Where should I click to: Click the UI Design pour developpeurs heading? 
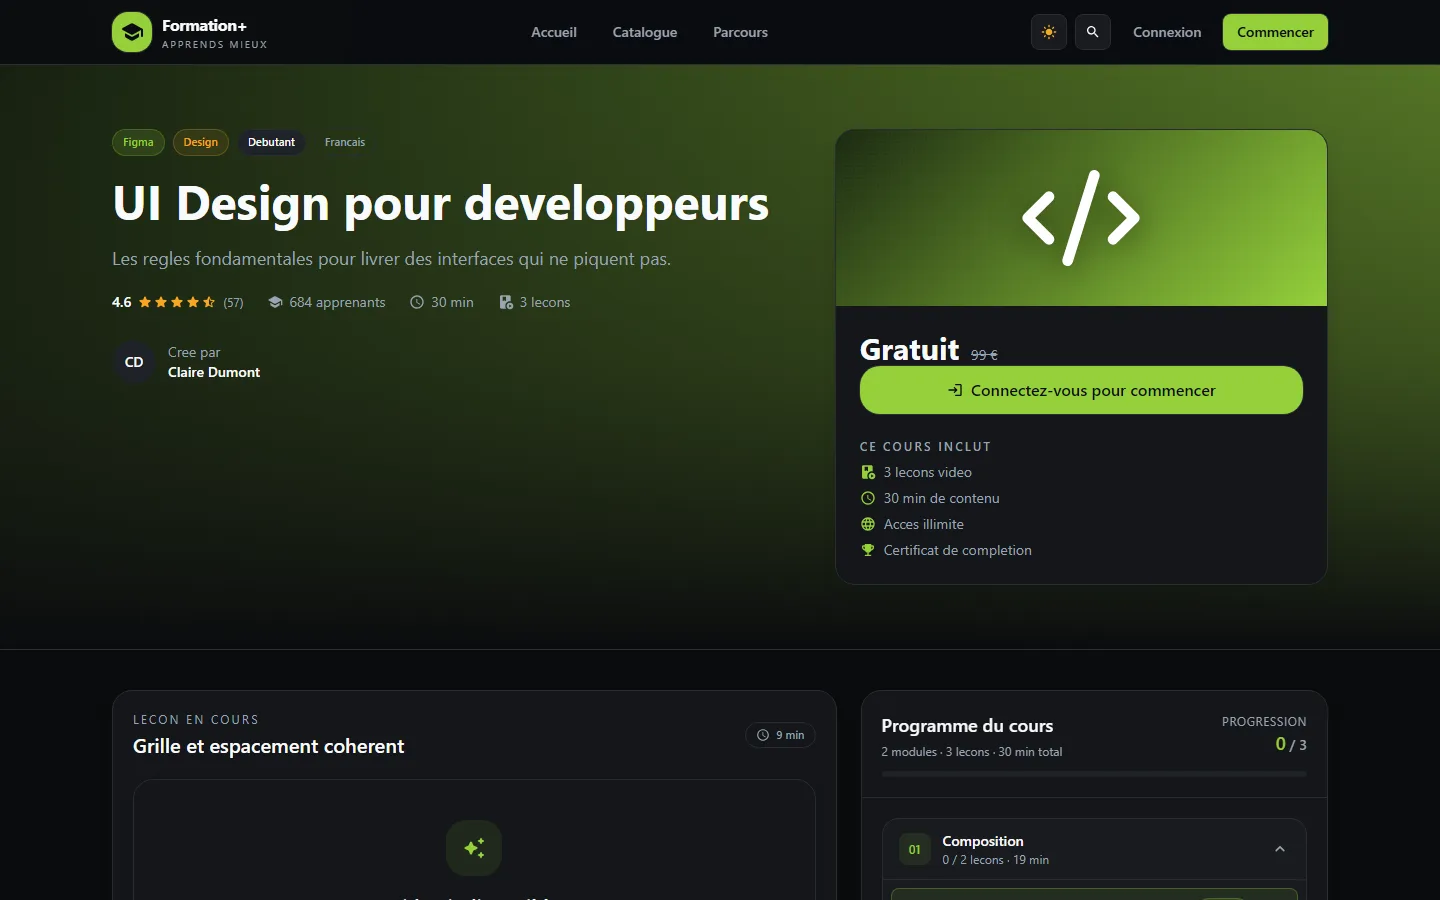pyautogui.click(x=441, y=204)
